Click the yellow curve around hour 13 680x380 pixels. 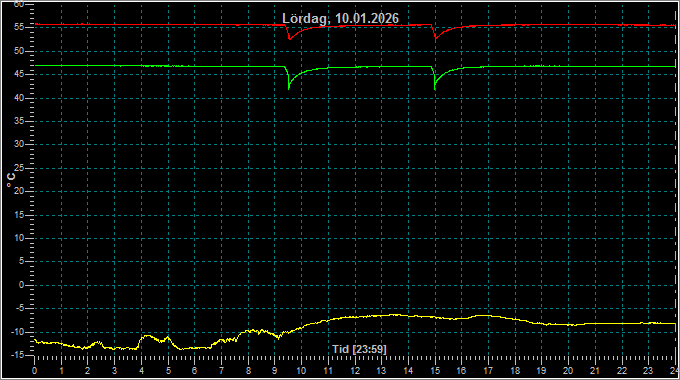[x=382, y=315]
